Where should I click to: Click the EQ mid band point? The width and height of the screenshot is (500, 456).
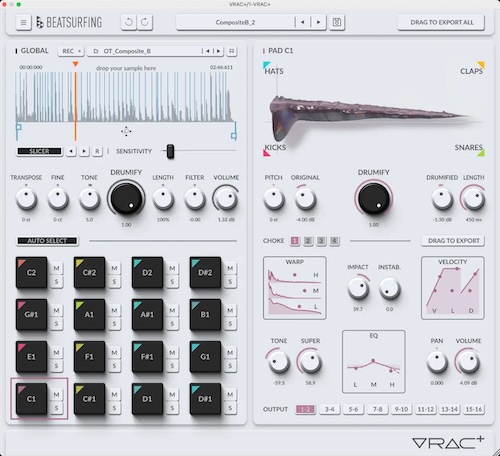click(x=373, y=361)
